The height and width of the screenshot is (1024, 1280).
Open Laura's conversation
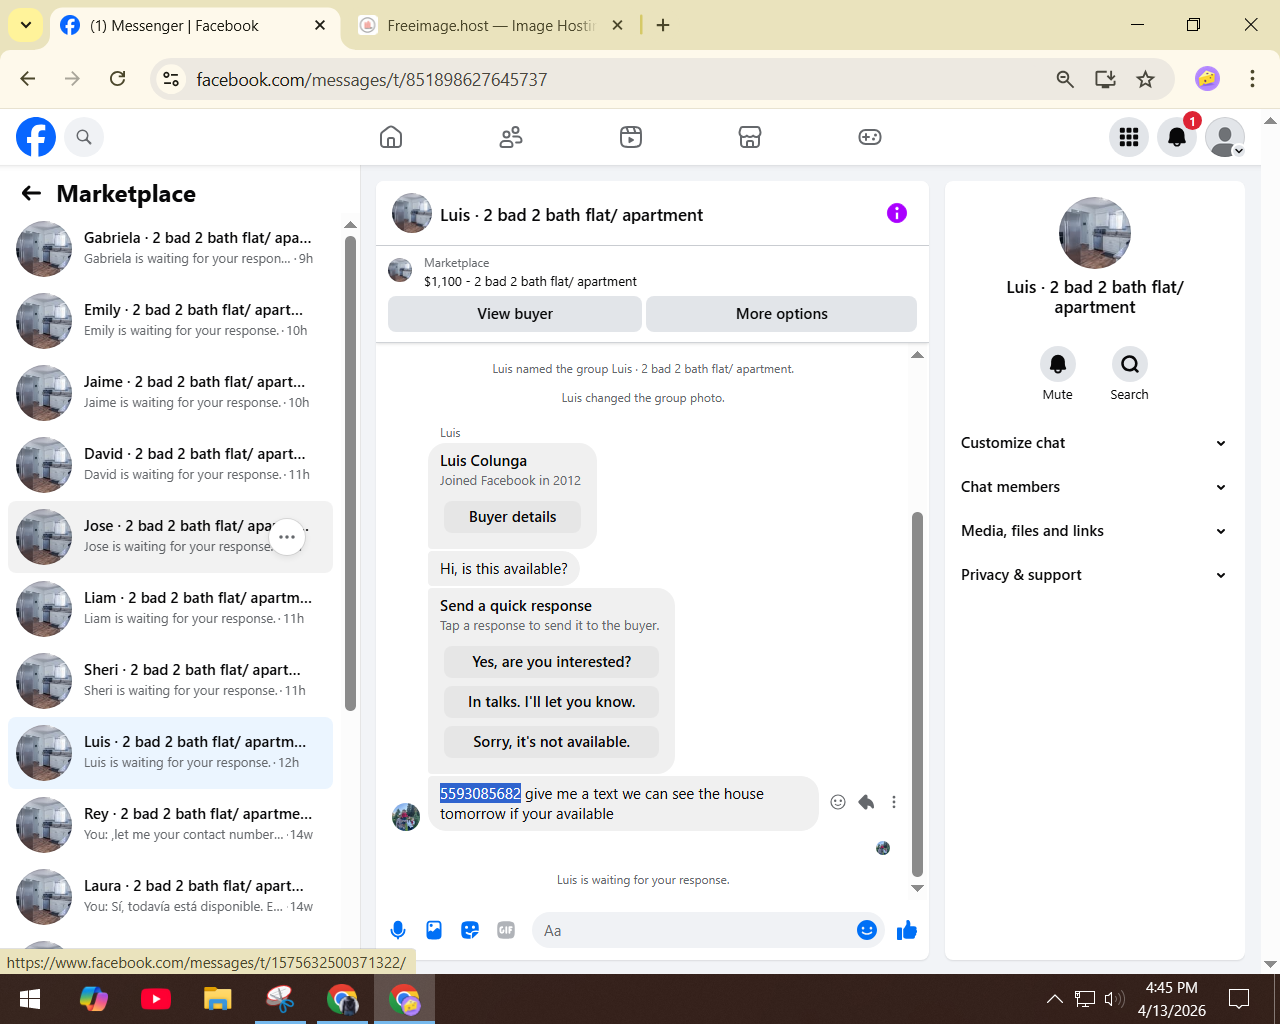pos(170,897)
